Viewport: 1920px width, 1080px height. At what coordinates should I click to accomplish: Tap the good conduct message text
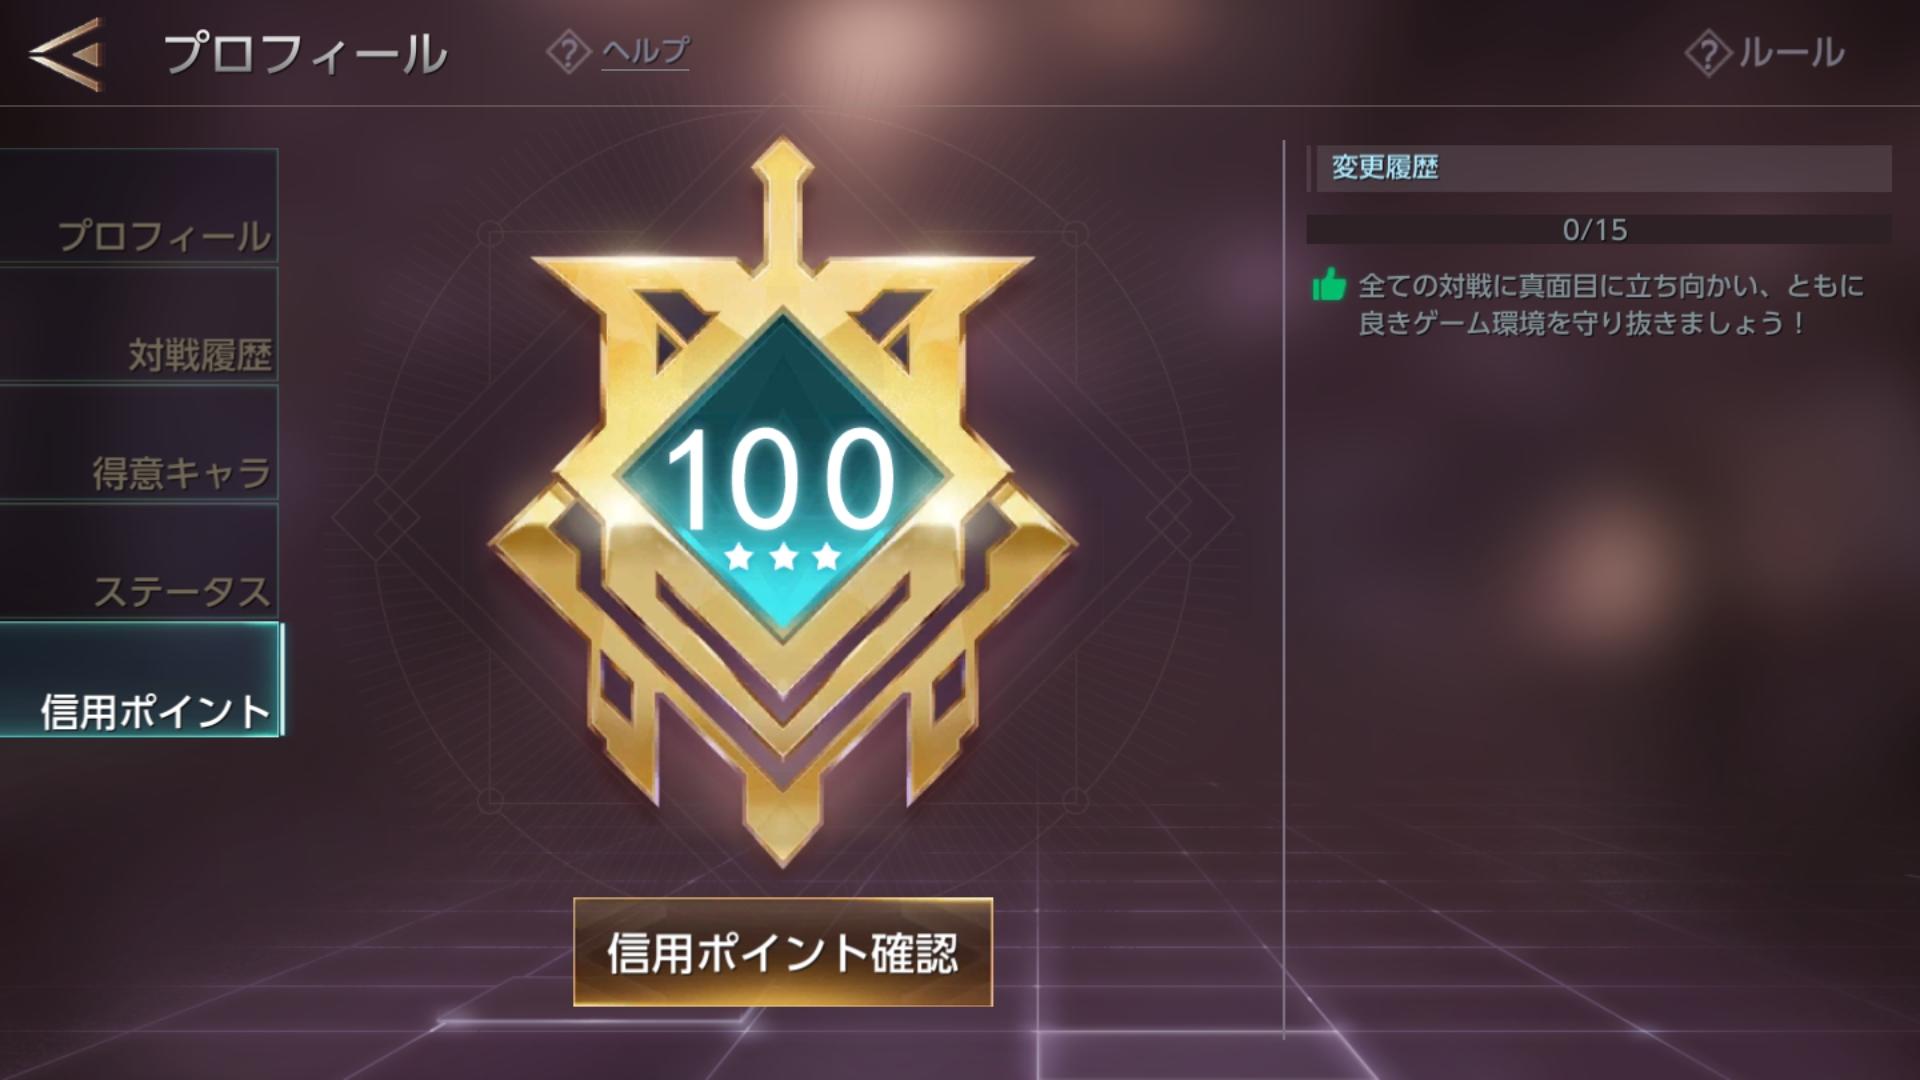(x=1610, y=304)
